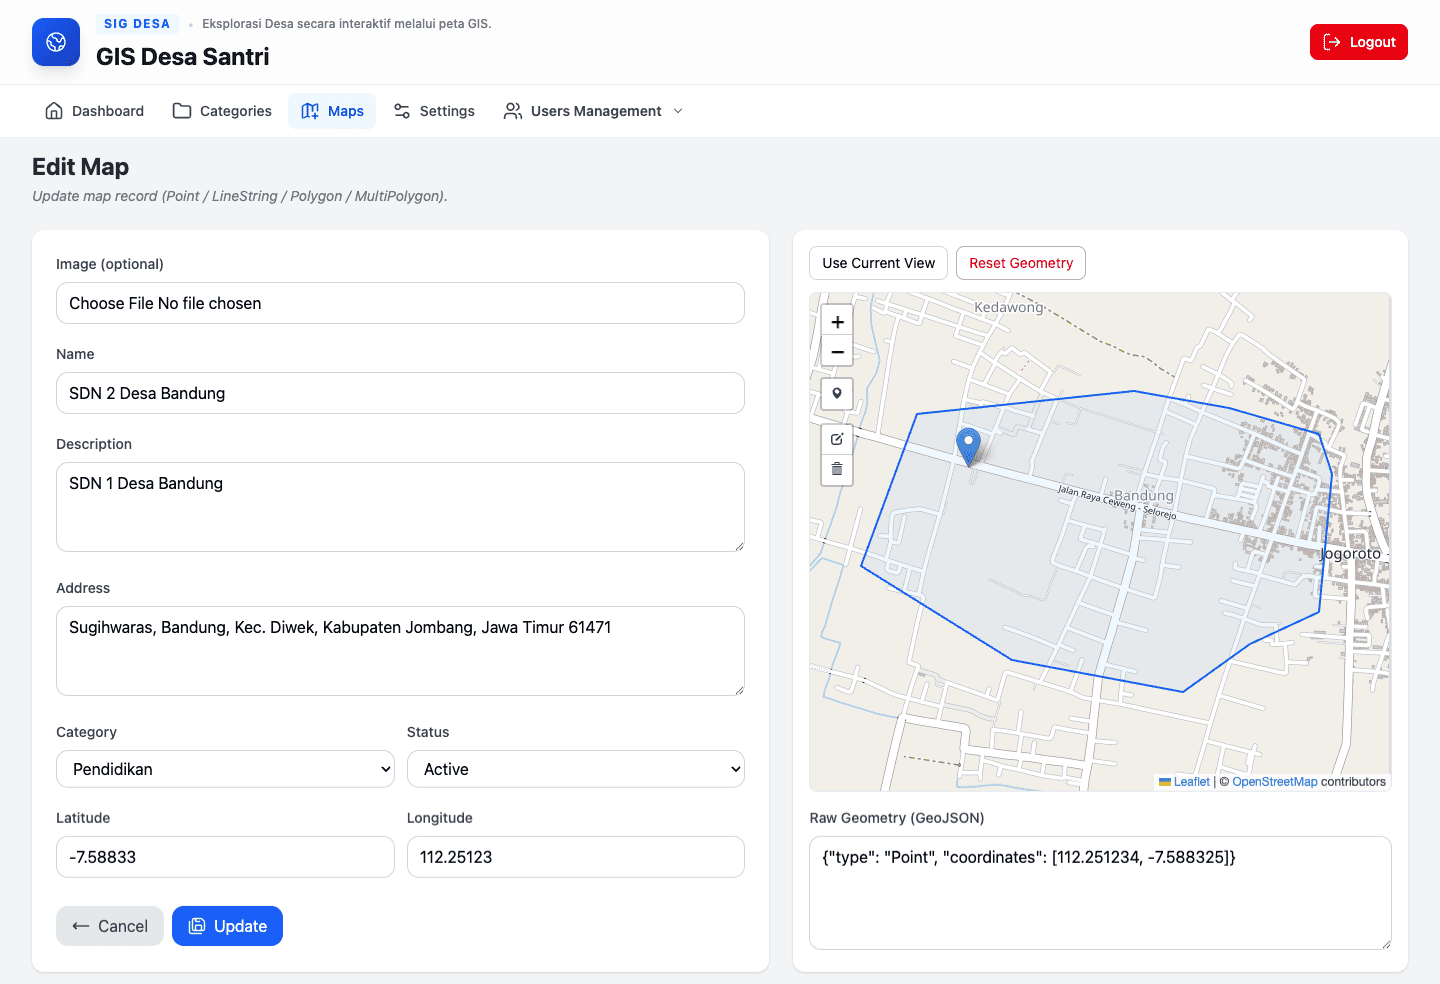Open the Dashboard page
This screenshot has height=984, width=1440.
point(95,111)
